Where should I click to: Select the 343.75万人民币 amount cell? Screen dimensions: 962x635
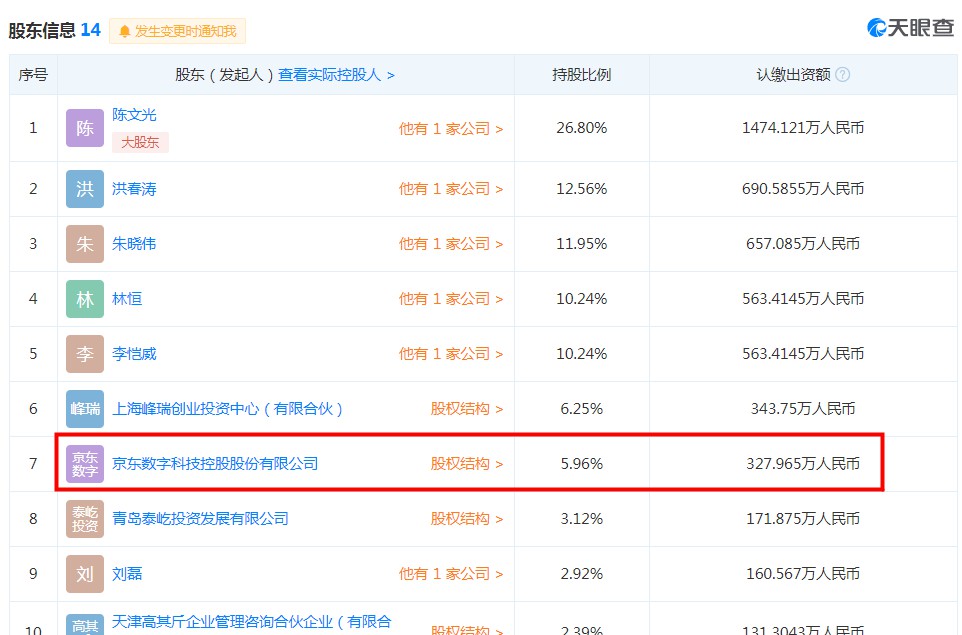point(803,409)
